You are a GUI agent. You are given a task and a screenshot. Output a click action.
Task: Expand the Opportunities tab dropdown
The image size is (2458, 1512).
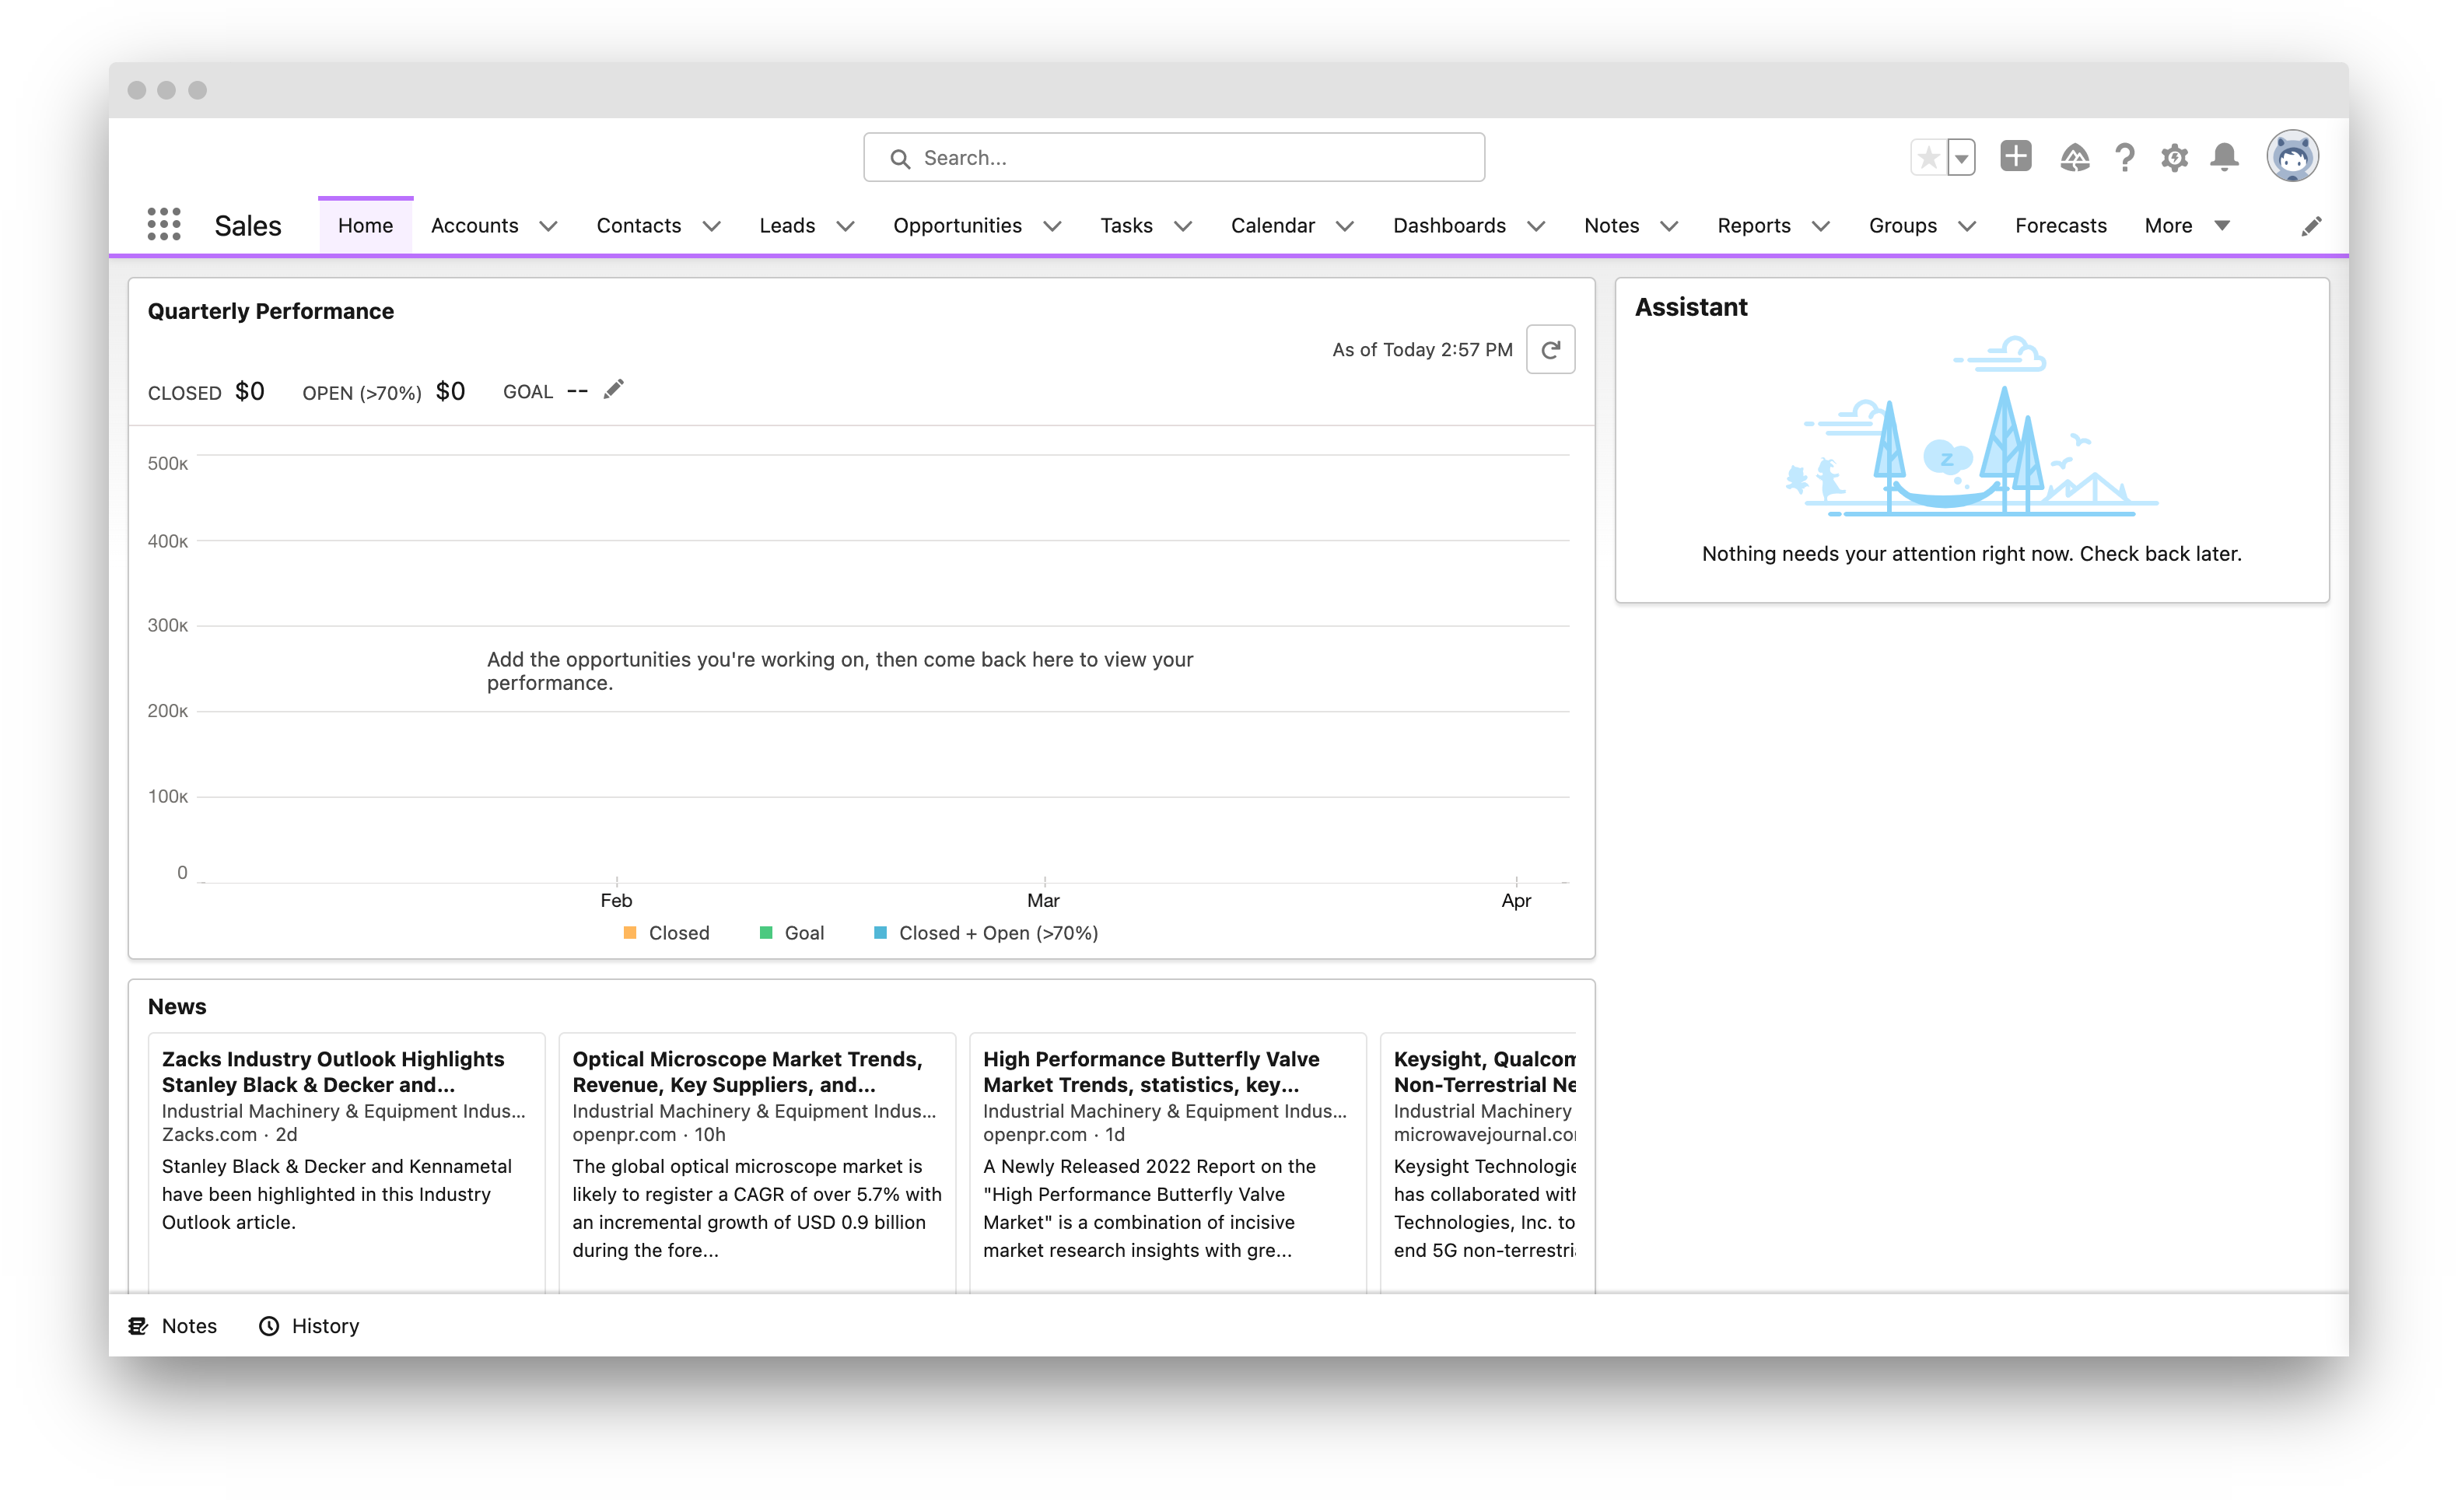click(1055, 226)
